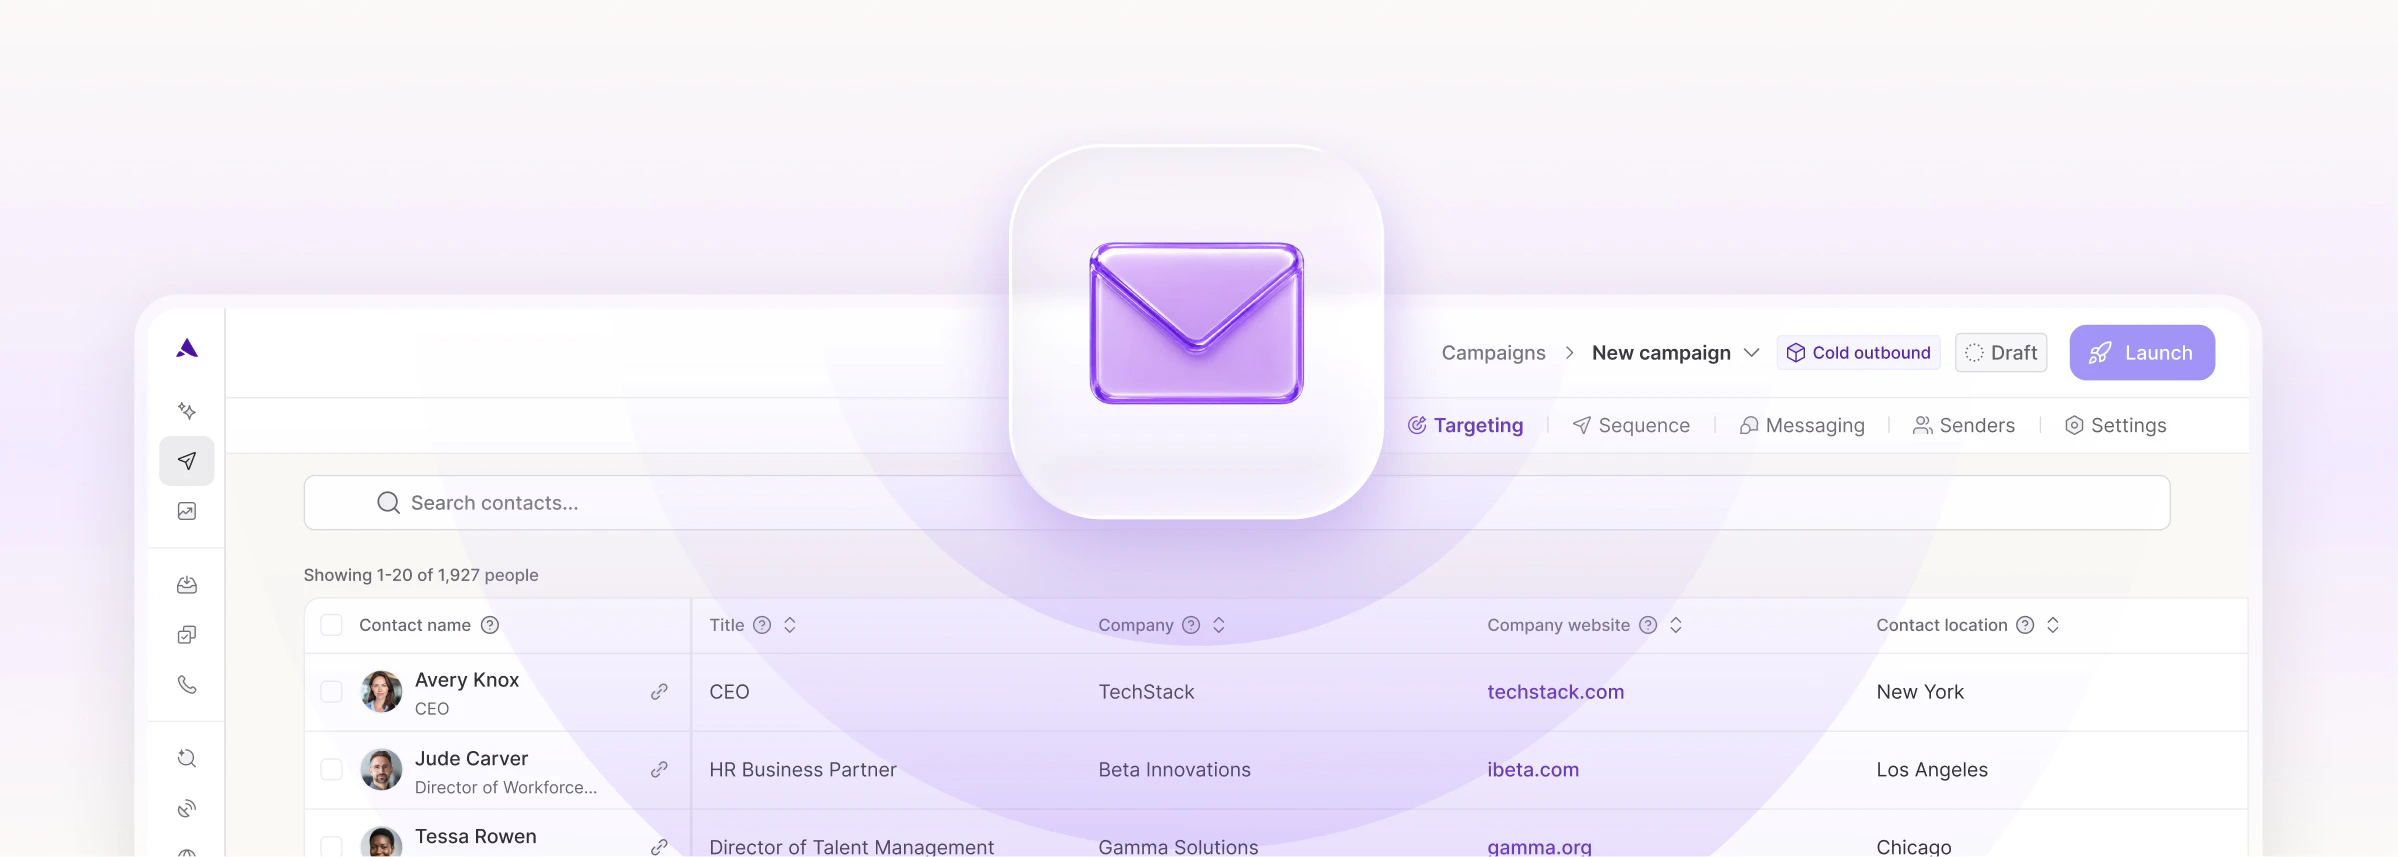Click link icon on Tessa Rowen row
Viewport: 2398px width, 857px height.
(659, 847)
